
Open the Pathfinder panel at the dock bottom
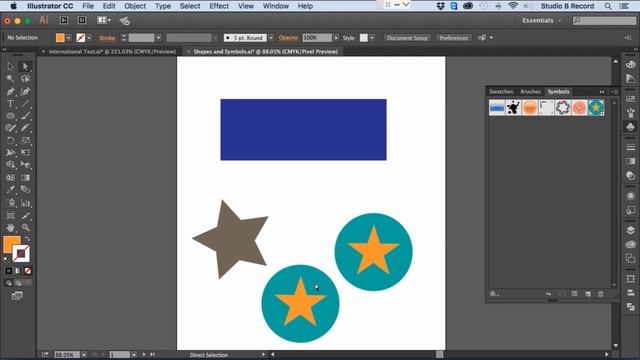pos(630,307)
